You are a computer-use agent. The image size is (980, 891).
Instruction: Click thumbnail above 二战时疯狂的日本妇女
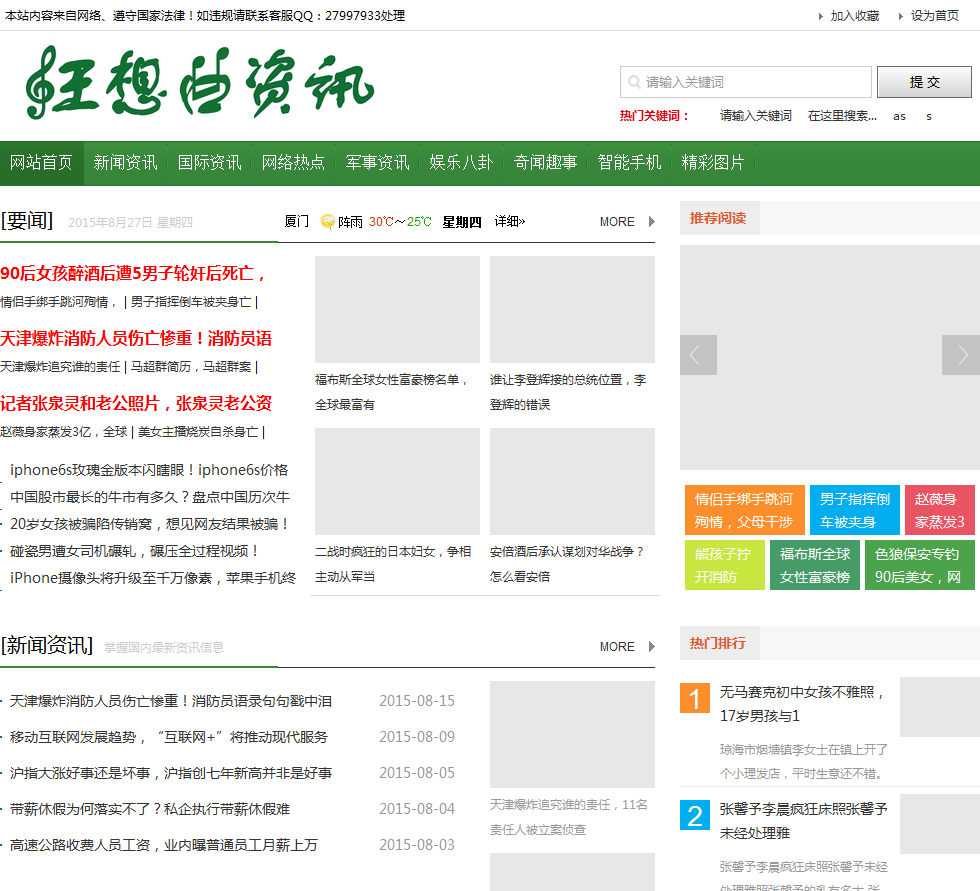point(398,481)
